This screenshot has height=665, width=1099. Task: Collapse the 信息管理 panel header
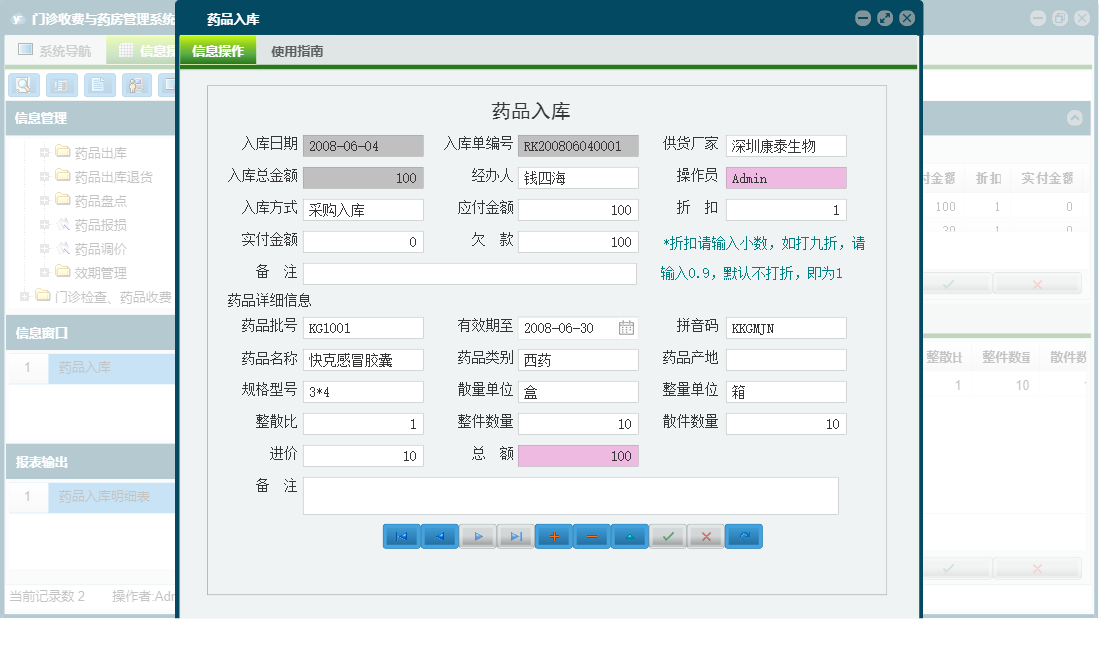click(90, 118)
